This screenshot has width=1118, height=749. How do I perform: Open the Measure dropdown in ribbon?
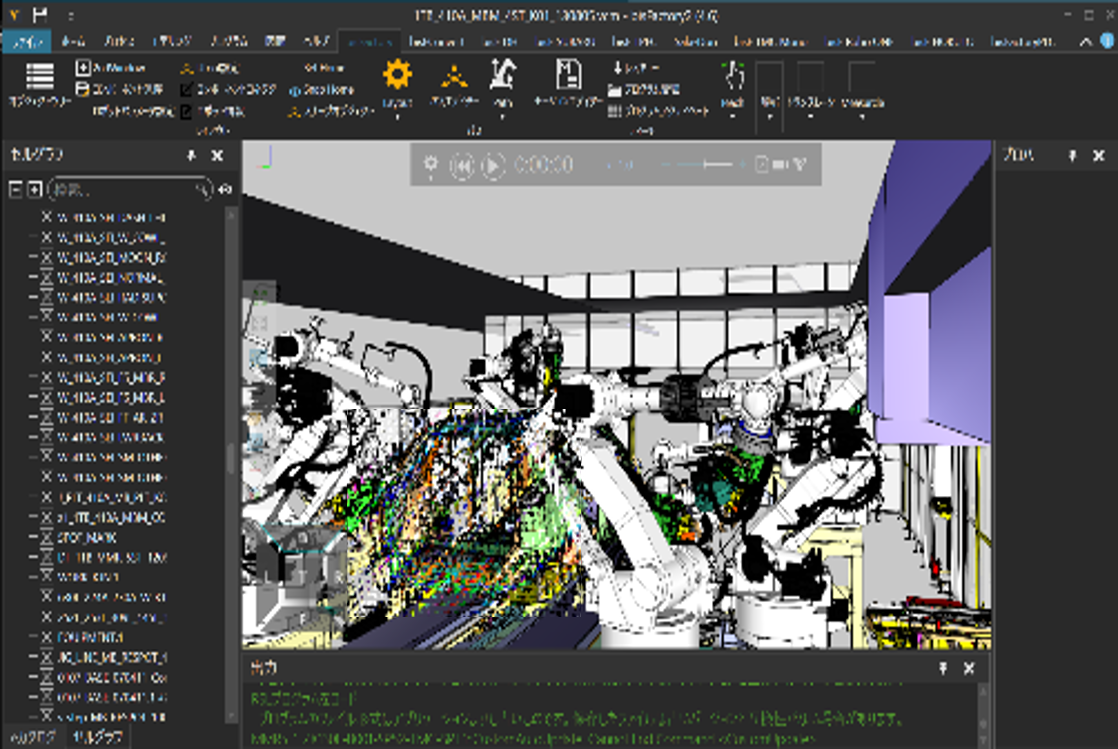pyautogui.click(x=861, y=115)
